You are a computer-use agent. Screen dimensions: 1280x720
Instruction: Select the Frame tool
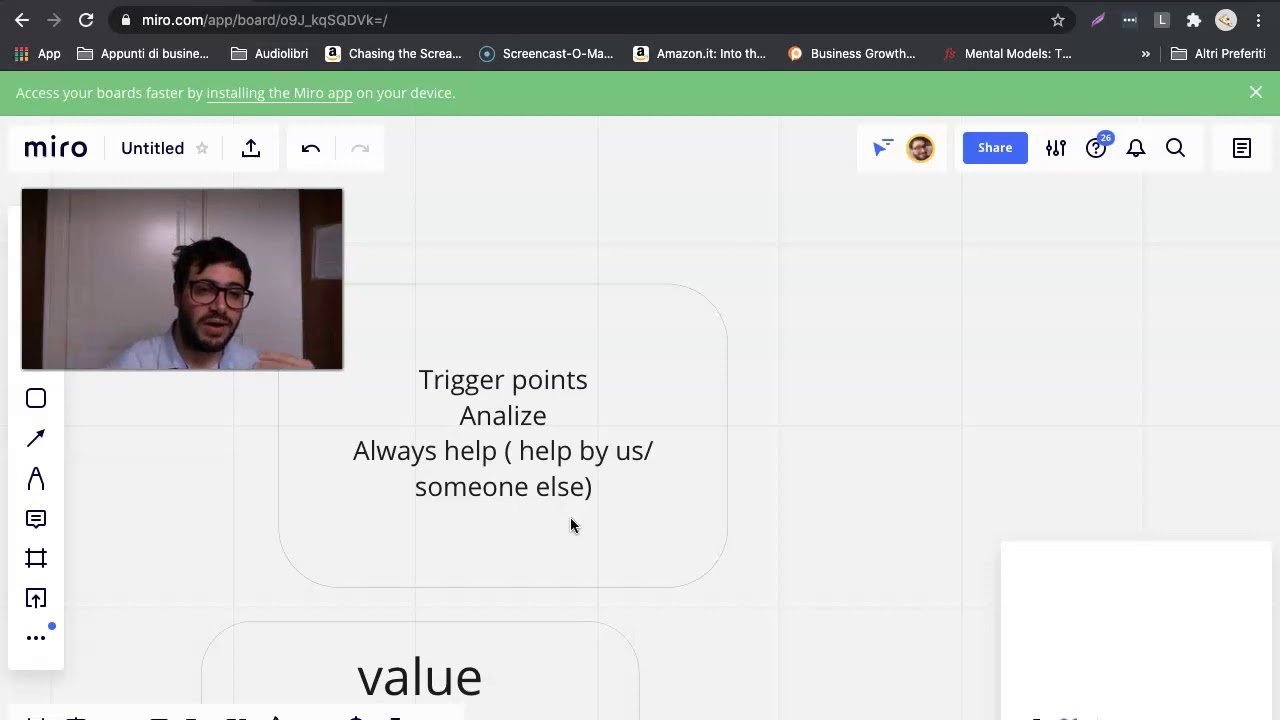pyautogui.click(x=36, y=558)
